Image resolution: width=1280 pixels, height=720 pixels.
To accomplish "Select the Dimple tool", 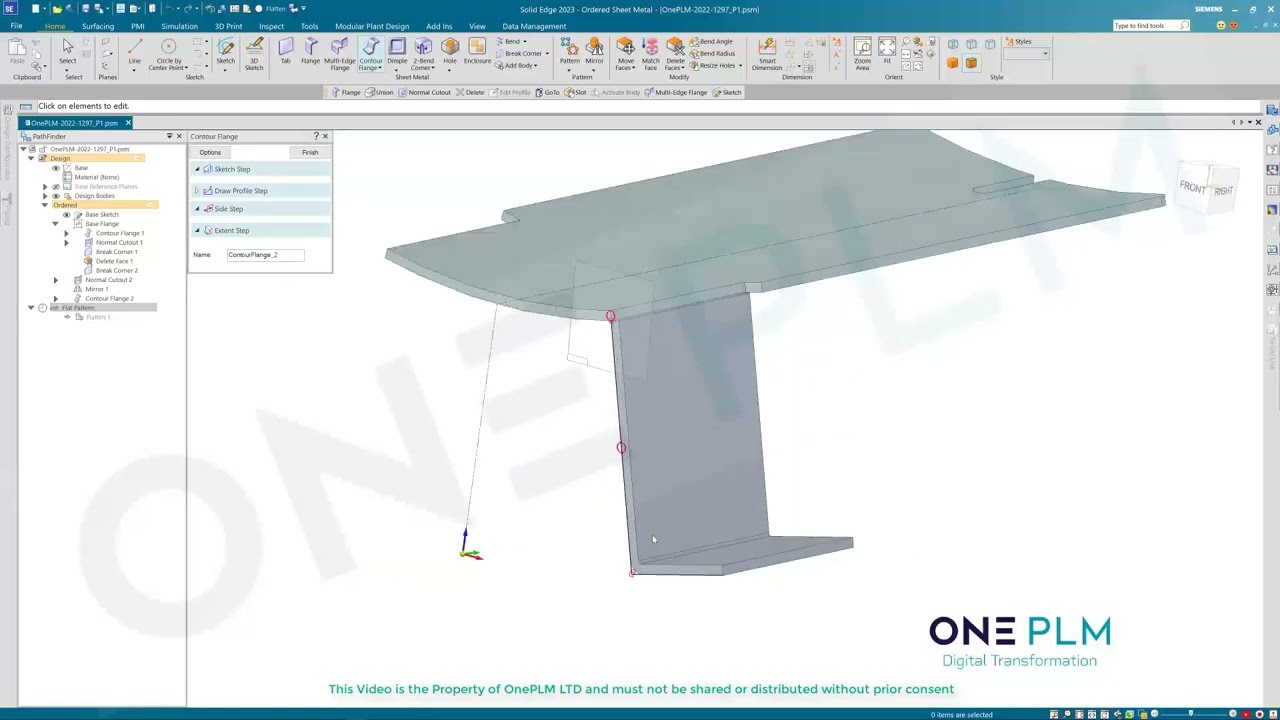I will pyautogui.click(x=397, y=51).
